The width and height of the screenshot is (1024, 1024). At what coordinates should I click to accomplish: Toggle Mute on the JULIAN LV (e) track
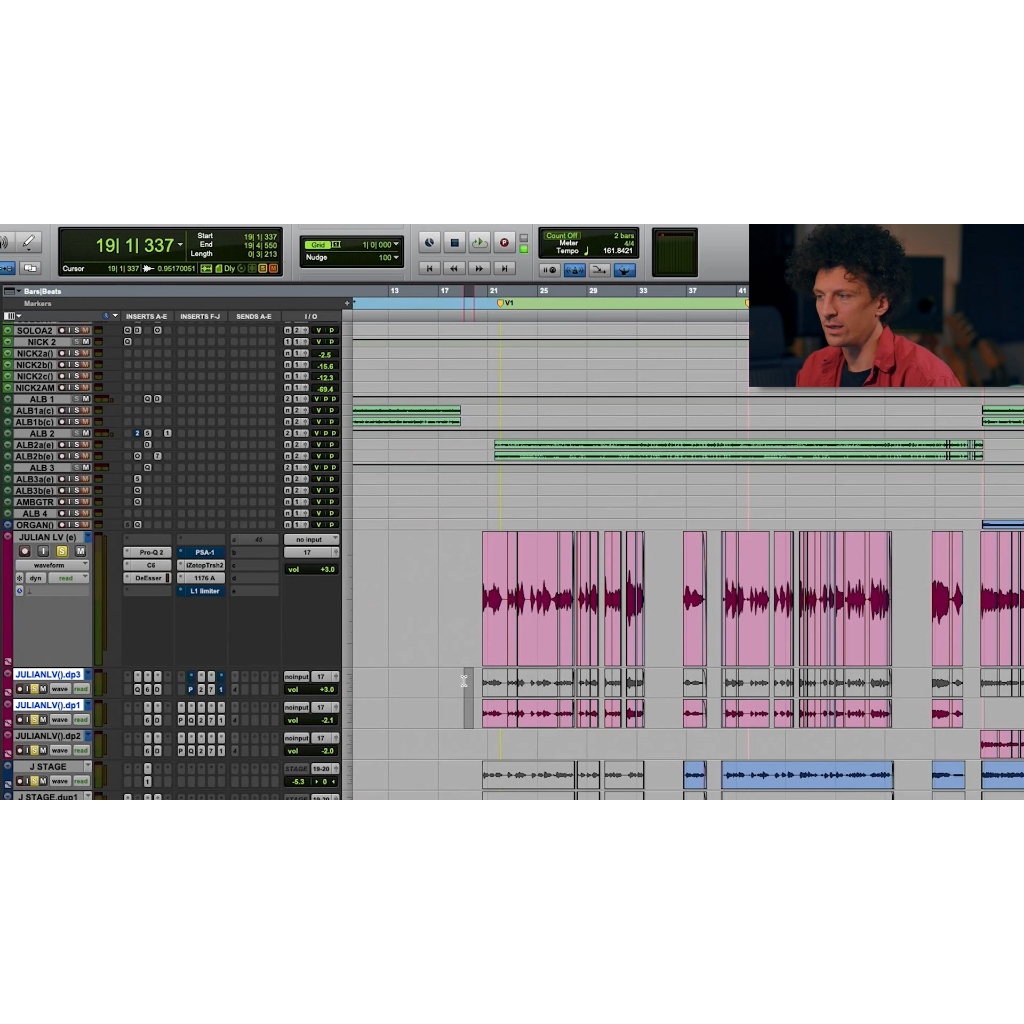point(80,551)
